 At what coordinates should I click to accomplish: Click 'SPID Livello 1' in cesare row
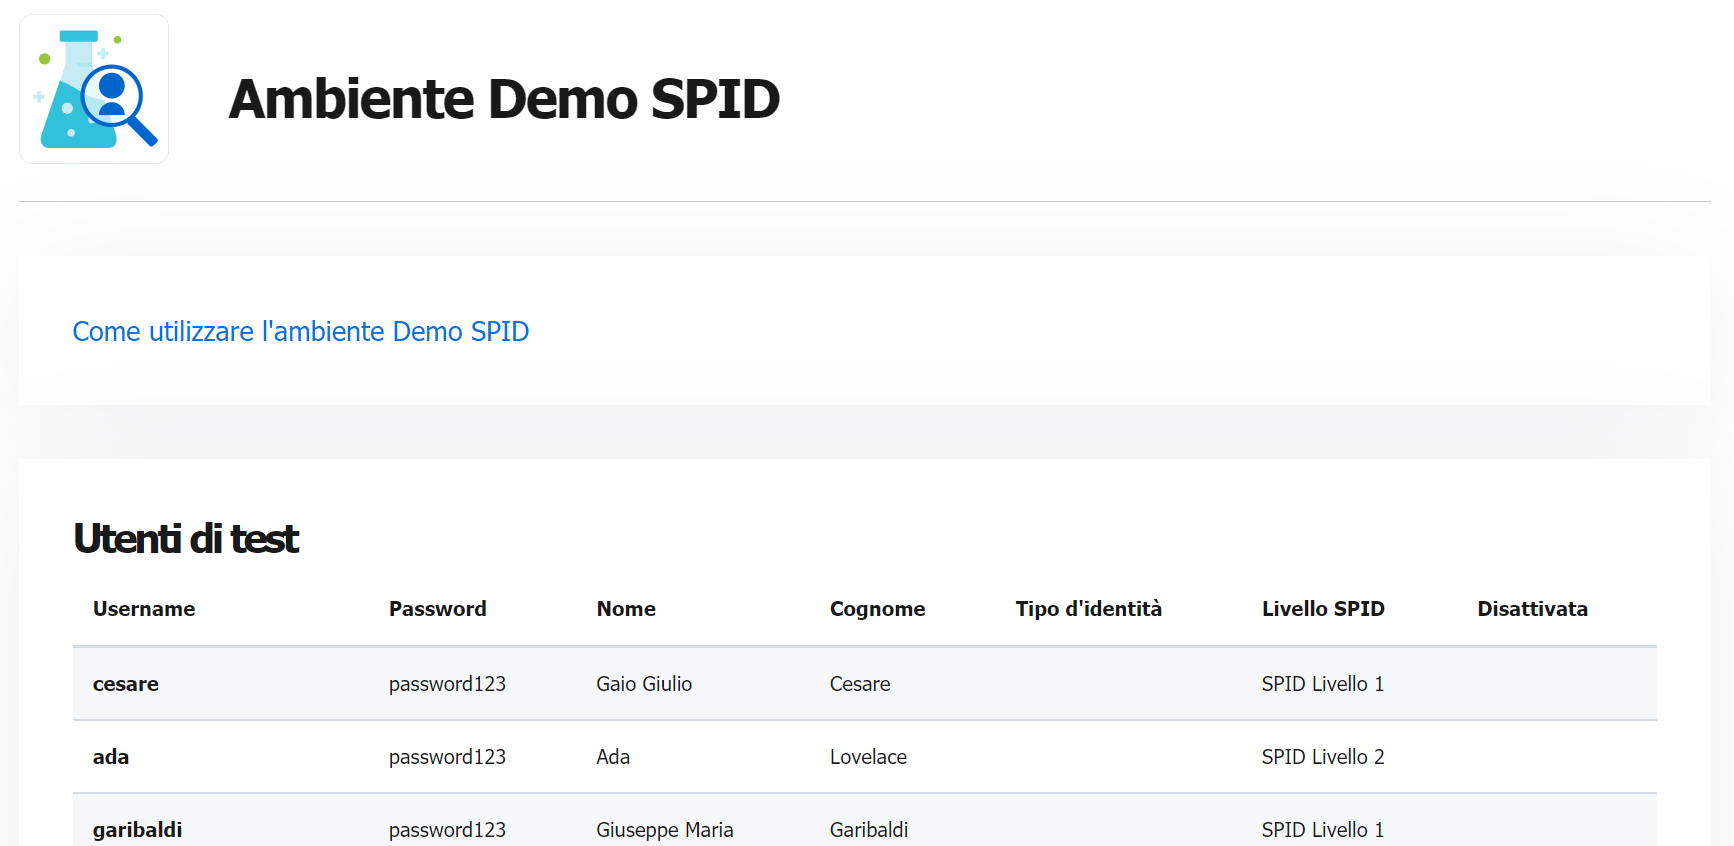[x=1323, y=684]
